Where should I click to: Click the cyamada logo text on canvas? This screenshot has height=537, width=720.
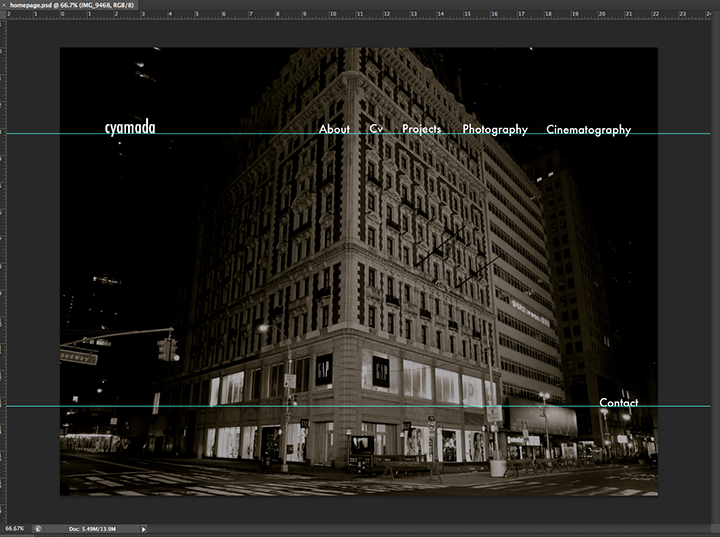coord(130,127)
